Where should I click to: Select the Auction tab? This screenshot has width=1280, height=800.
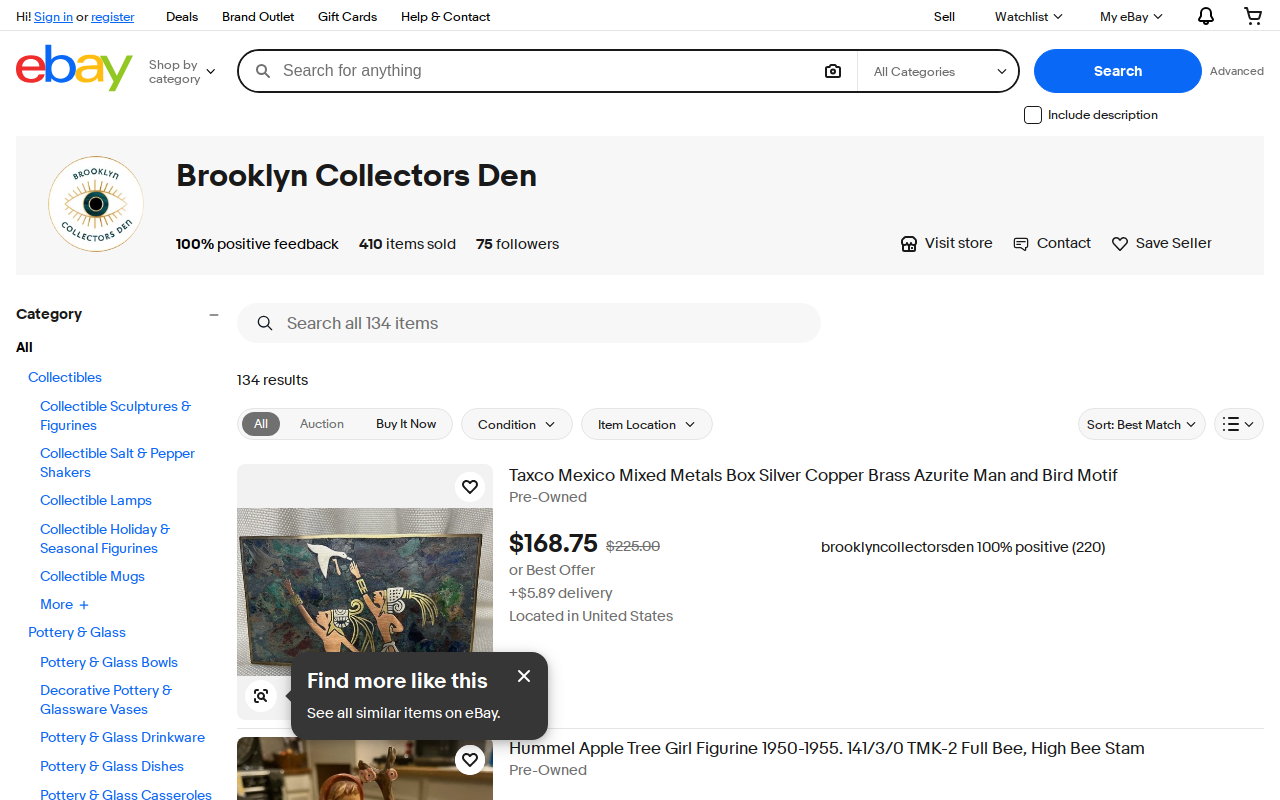322,424
